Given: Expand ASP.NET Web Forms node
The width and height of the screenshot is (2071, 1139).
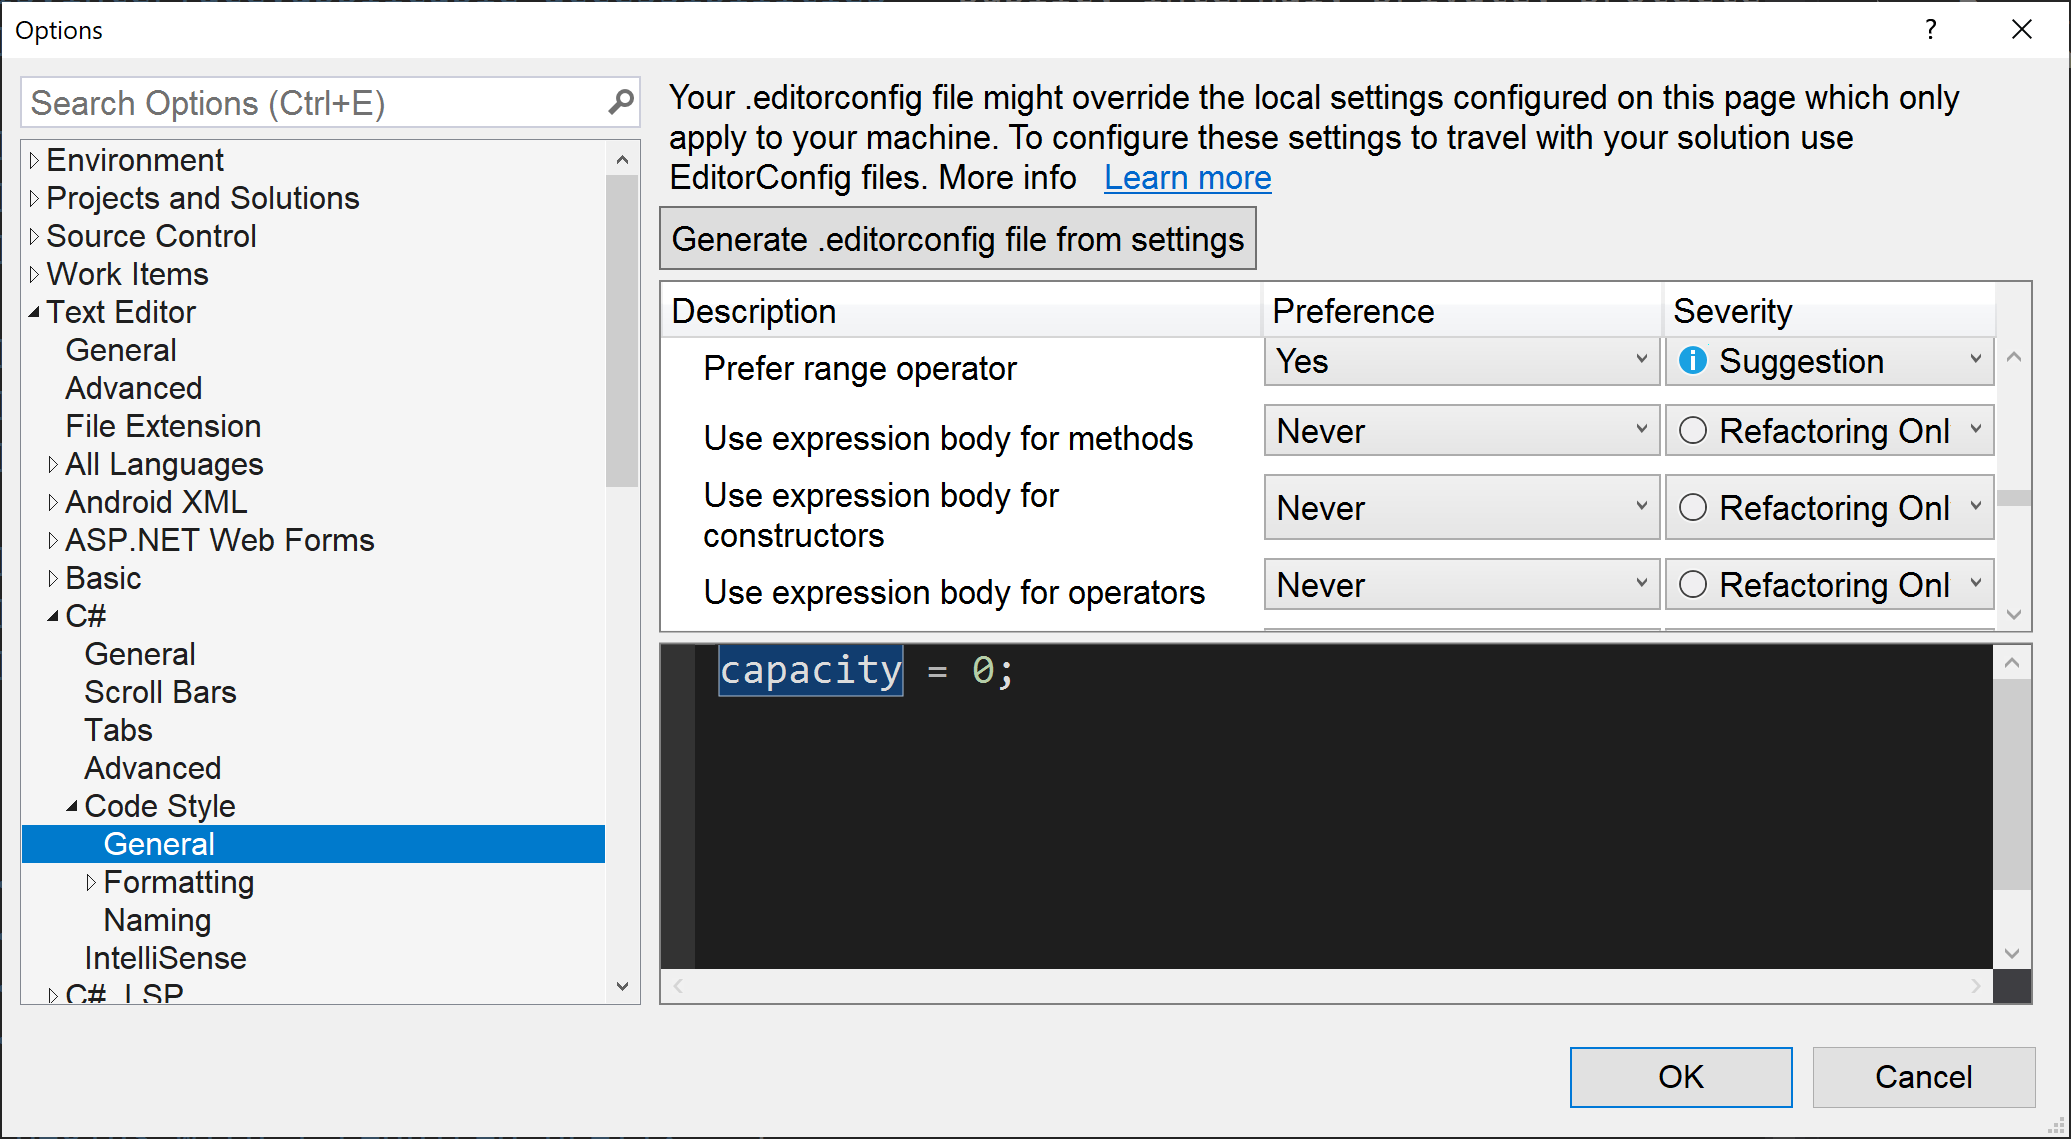Looking at the screenshot, I should (x=53, y=540).
